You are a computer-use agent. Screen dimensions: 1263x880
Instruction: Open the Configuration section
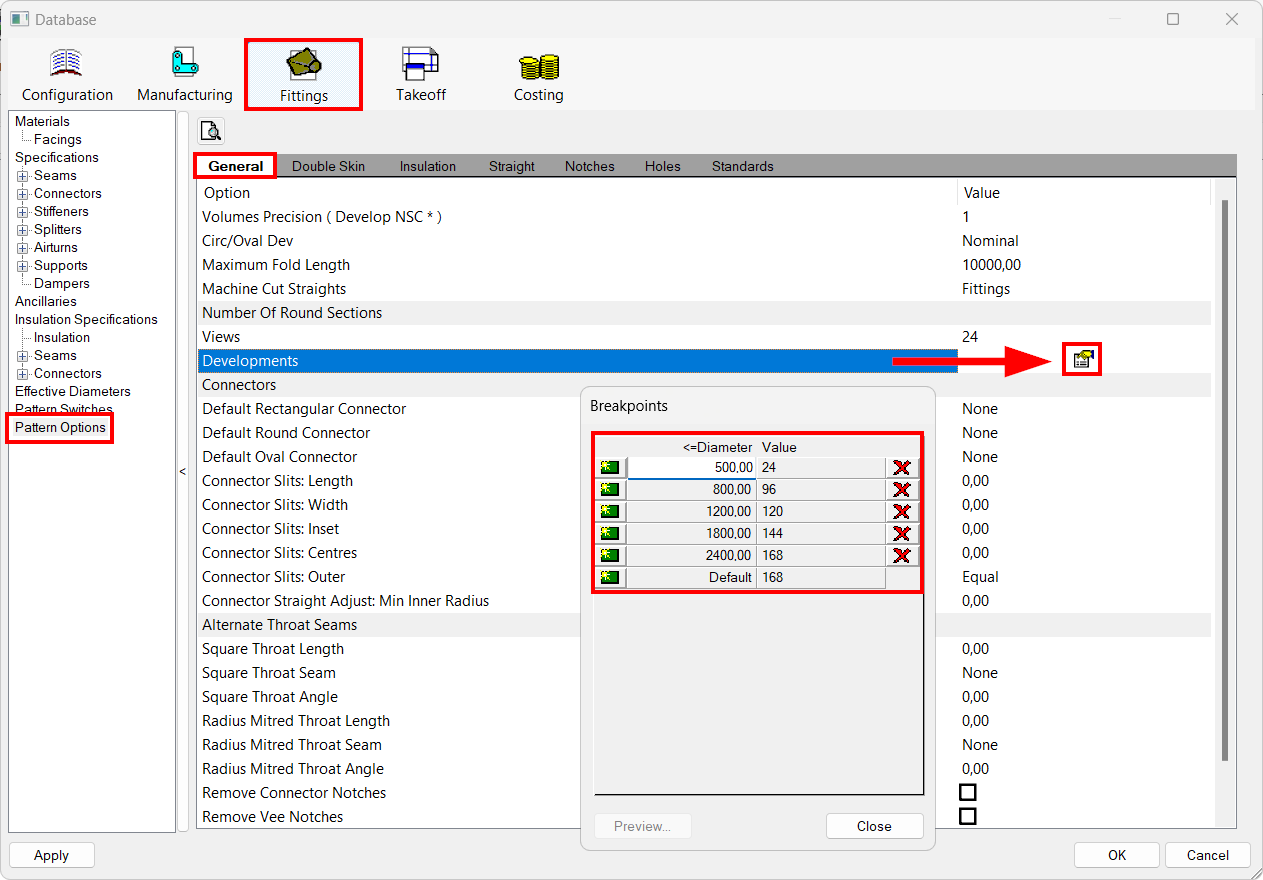coord(66,72)
